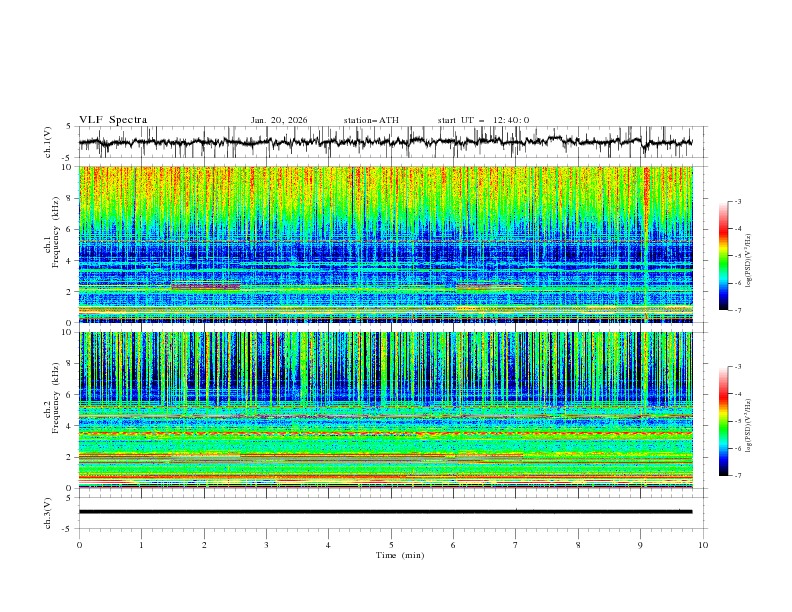This screenshot has width=792, height=612.
Task: Click the VLF Spectra title text
Action: tap(113, 120)
